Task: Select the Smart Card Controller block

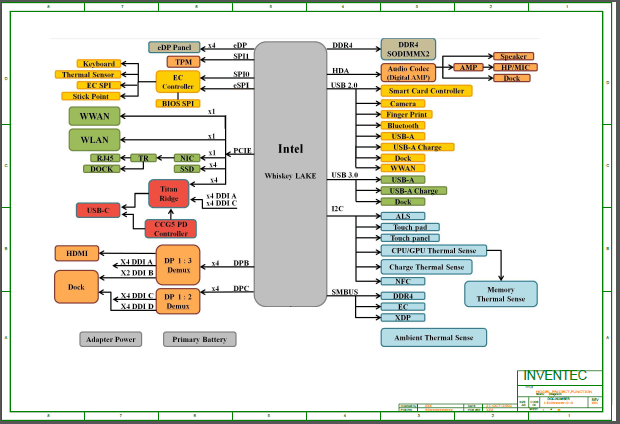Action: point(426,91)
